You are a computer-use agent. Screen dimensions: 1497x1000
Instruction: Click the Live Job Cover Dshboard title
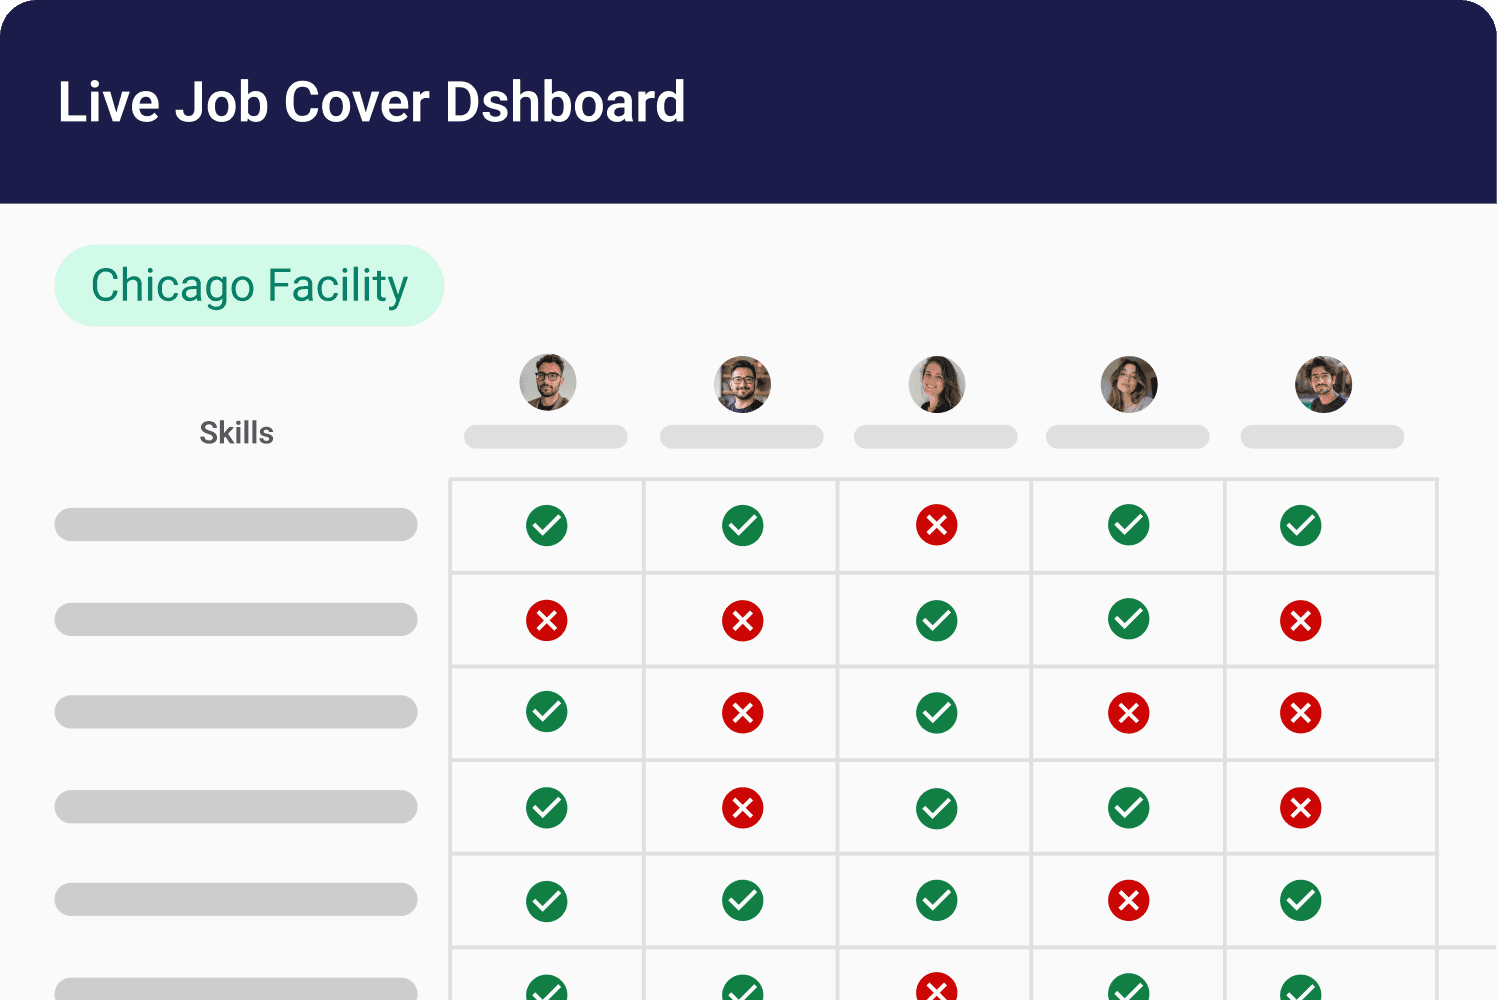(371, 102)
